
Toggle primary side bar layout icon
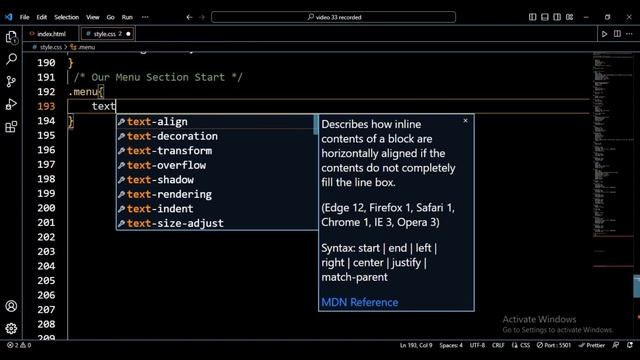(533, 17)
